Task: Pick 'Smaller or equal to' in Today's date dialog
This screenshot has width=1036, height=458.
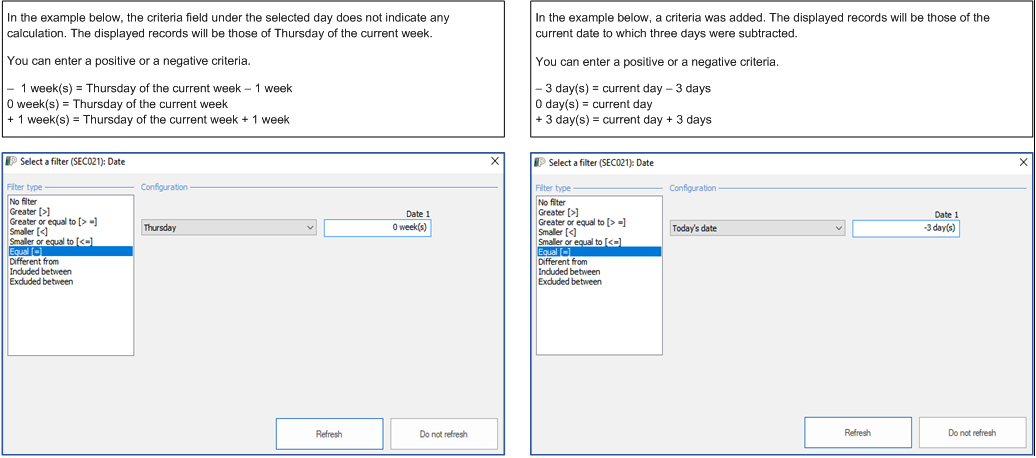Action: pyautogui.click(x=599, y=242)
